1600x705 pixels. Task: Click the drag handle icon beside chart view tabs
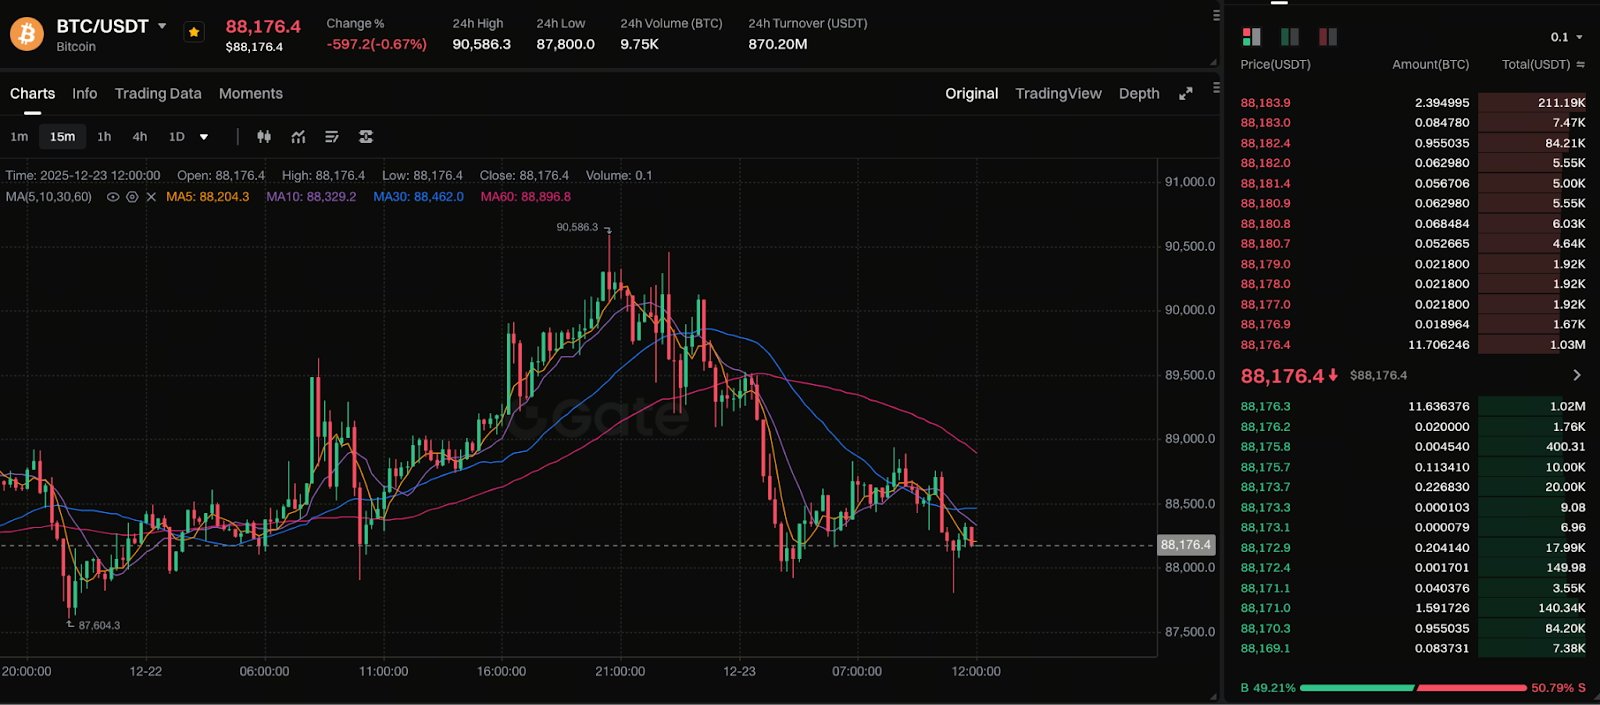click(1216, 87)
